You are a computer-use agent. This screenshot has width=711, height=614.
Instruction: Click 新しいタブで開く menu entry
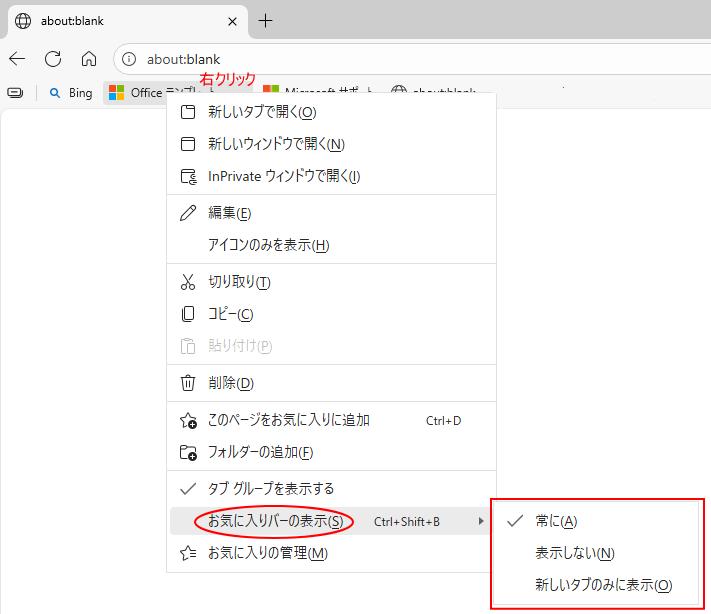(261, 112)
